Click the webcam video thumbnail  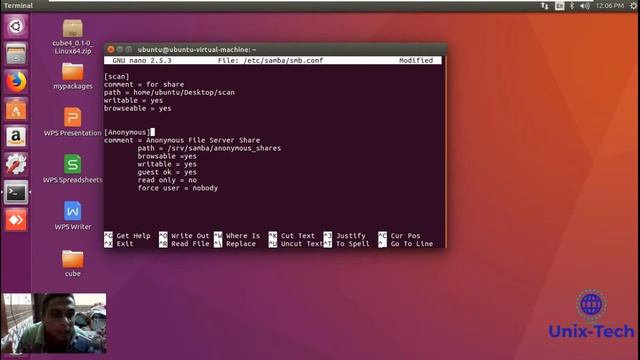tap(53, 323)
